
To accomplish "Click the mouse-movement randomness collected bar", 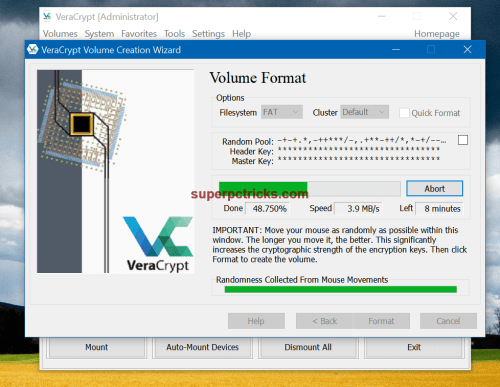I will (341, 289).
